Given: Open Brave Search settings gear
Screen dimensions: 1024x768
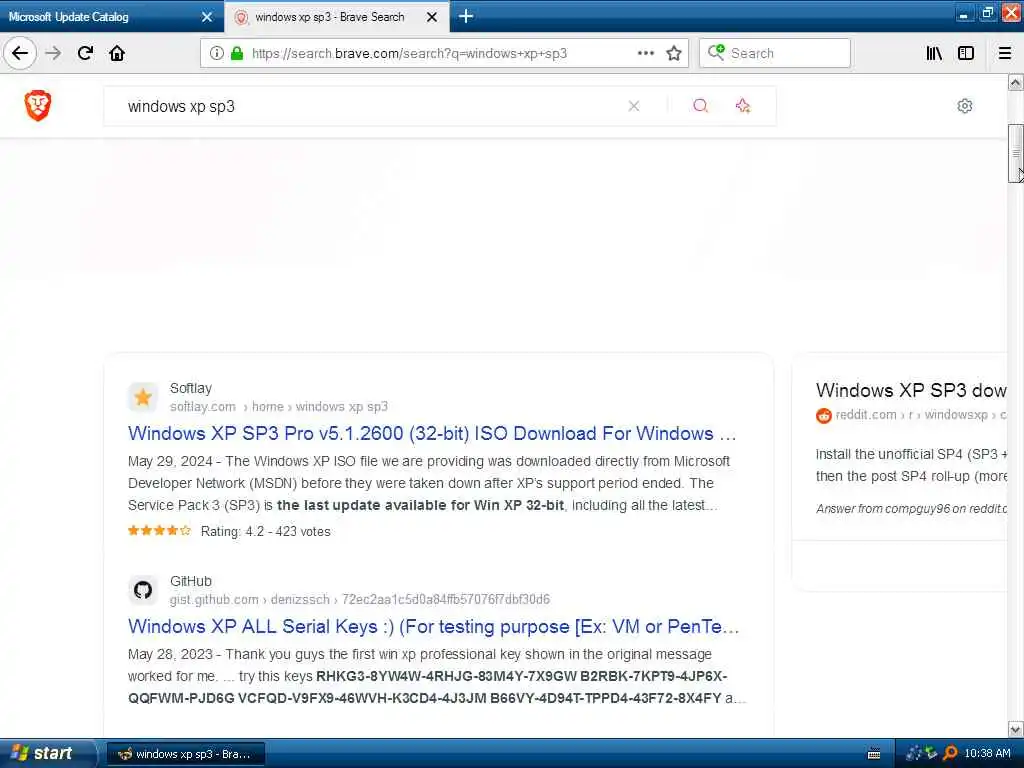Looking at the screenshot, I should point(965,106).
